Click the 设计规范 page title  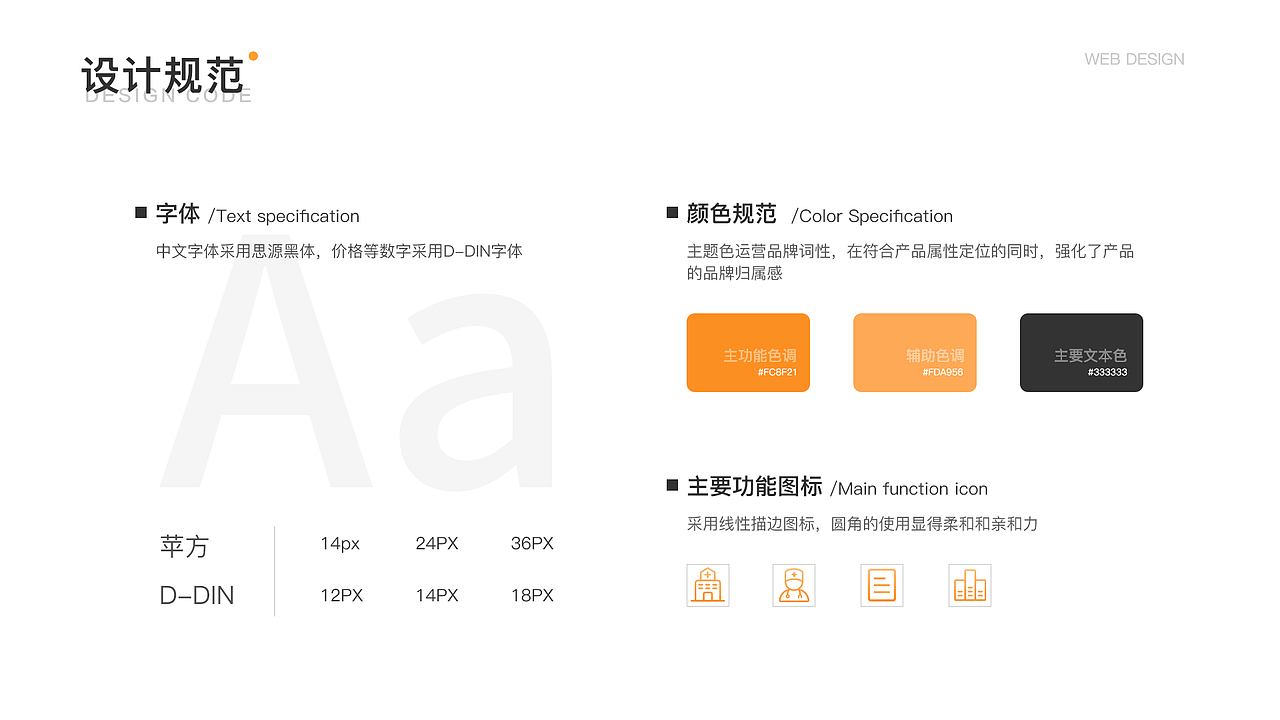tap(163, 76)
